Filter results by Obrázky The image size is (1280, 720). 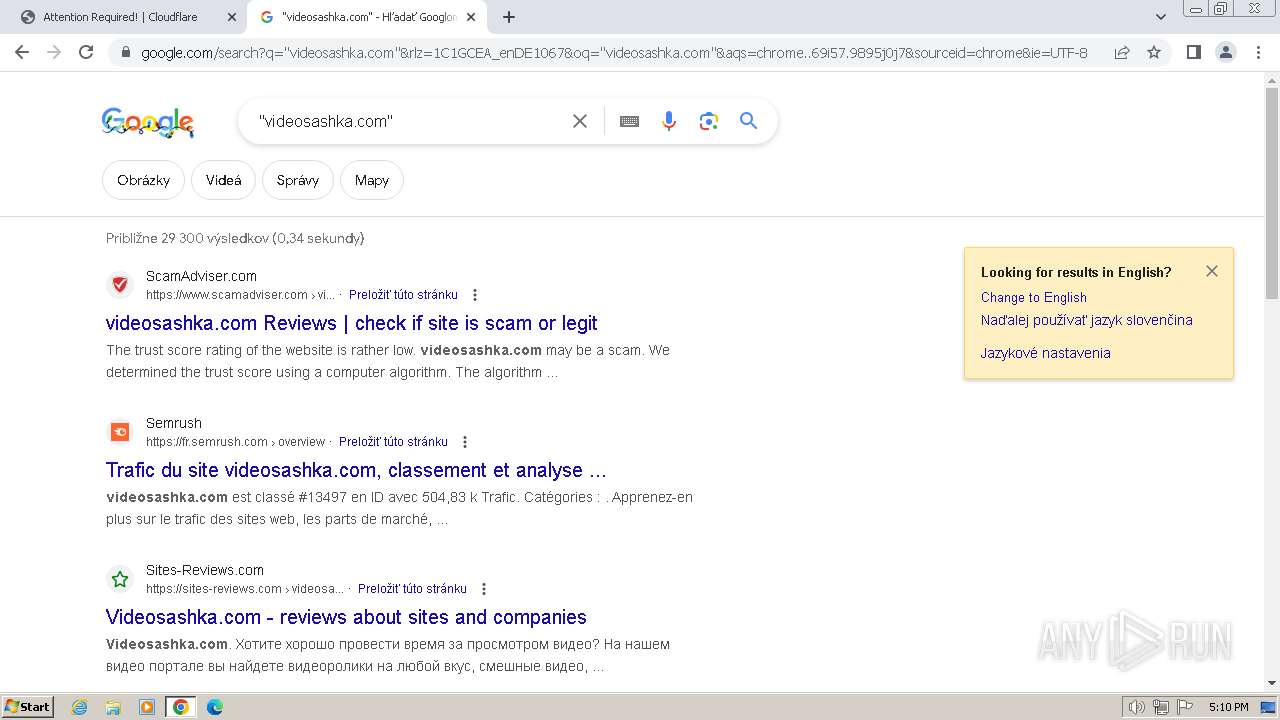[x=143, y=180]
